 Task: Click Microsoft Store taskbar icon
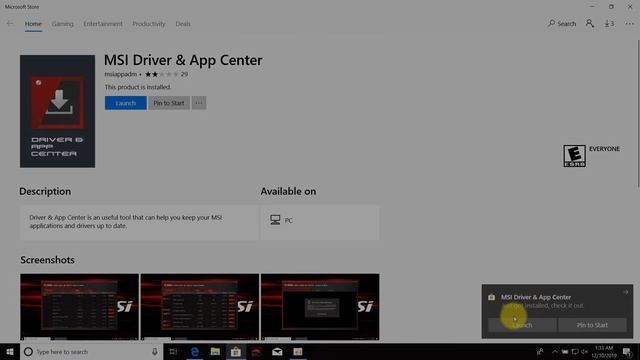click(236, 352)
